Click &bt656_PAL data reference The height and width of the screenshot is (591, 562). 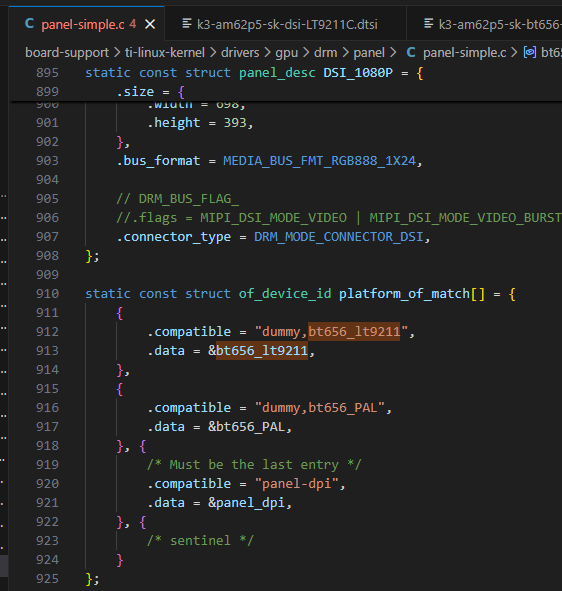pos(247,427)
